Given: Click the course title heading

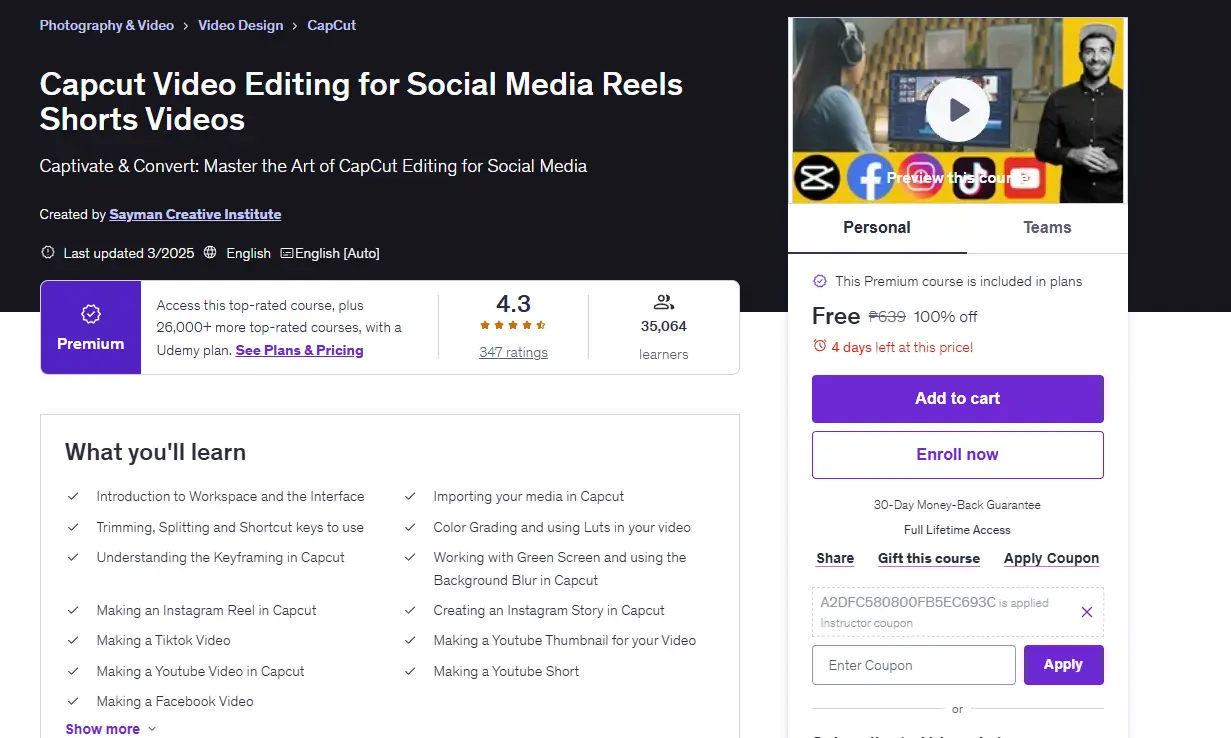Looking at the screenshot, I should click(x=361, y=101).
